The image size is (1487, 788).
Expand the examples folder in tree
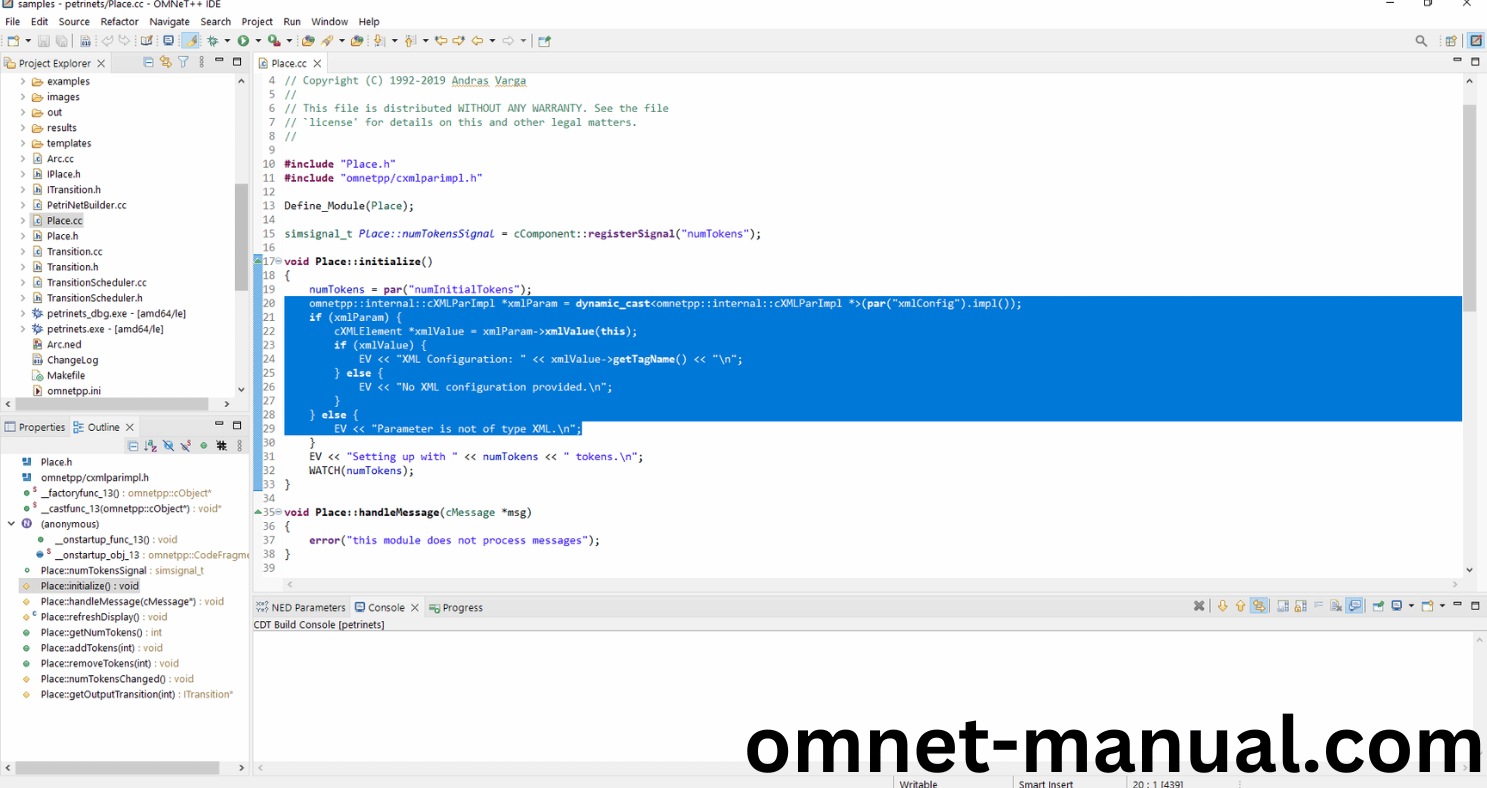pos(23,81)
